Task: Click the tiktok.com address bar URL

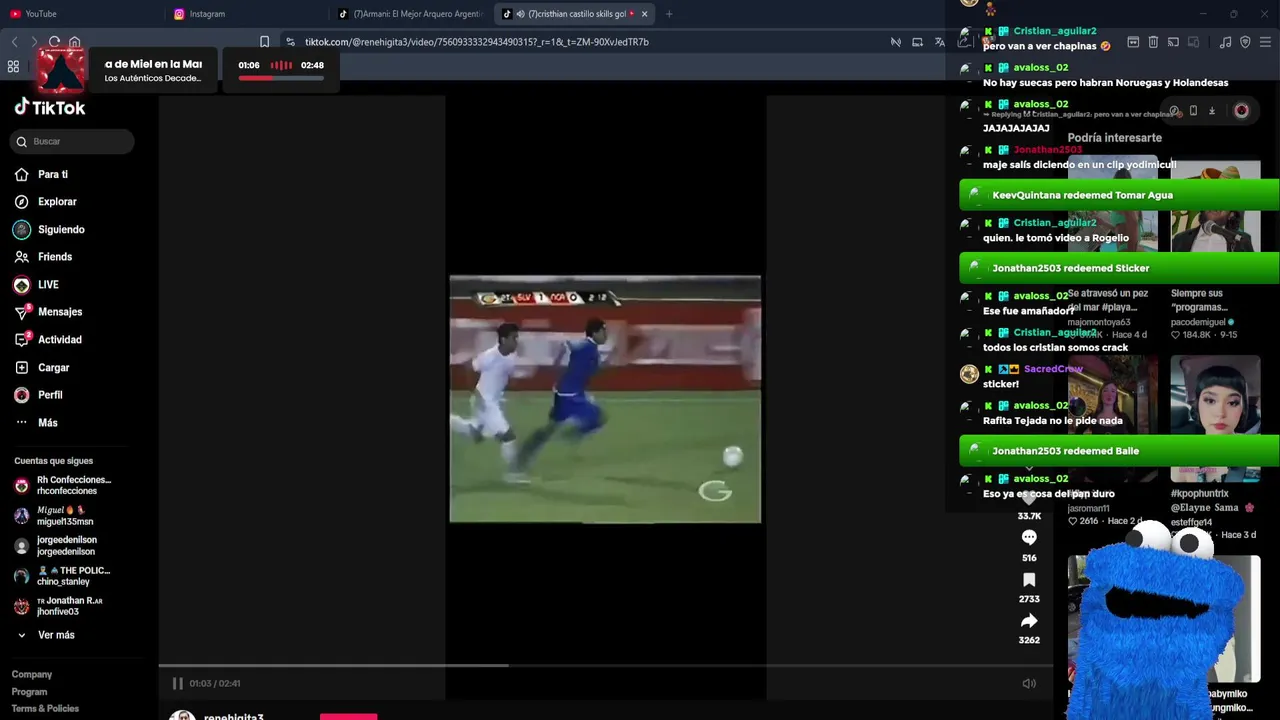Action: point(476,42)
